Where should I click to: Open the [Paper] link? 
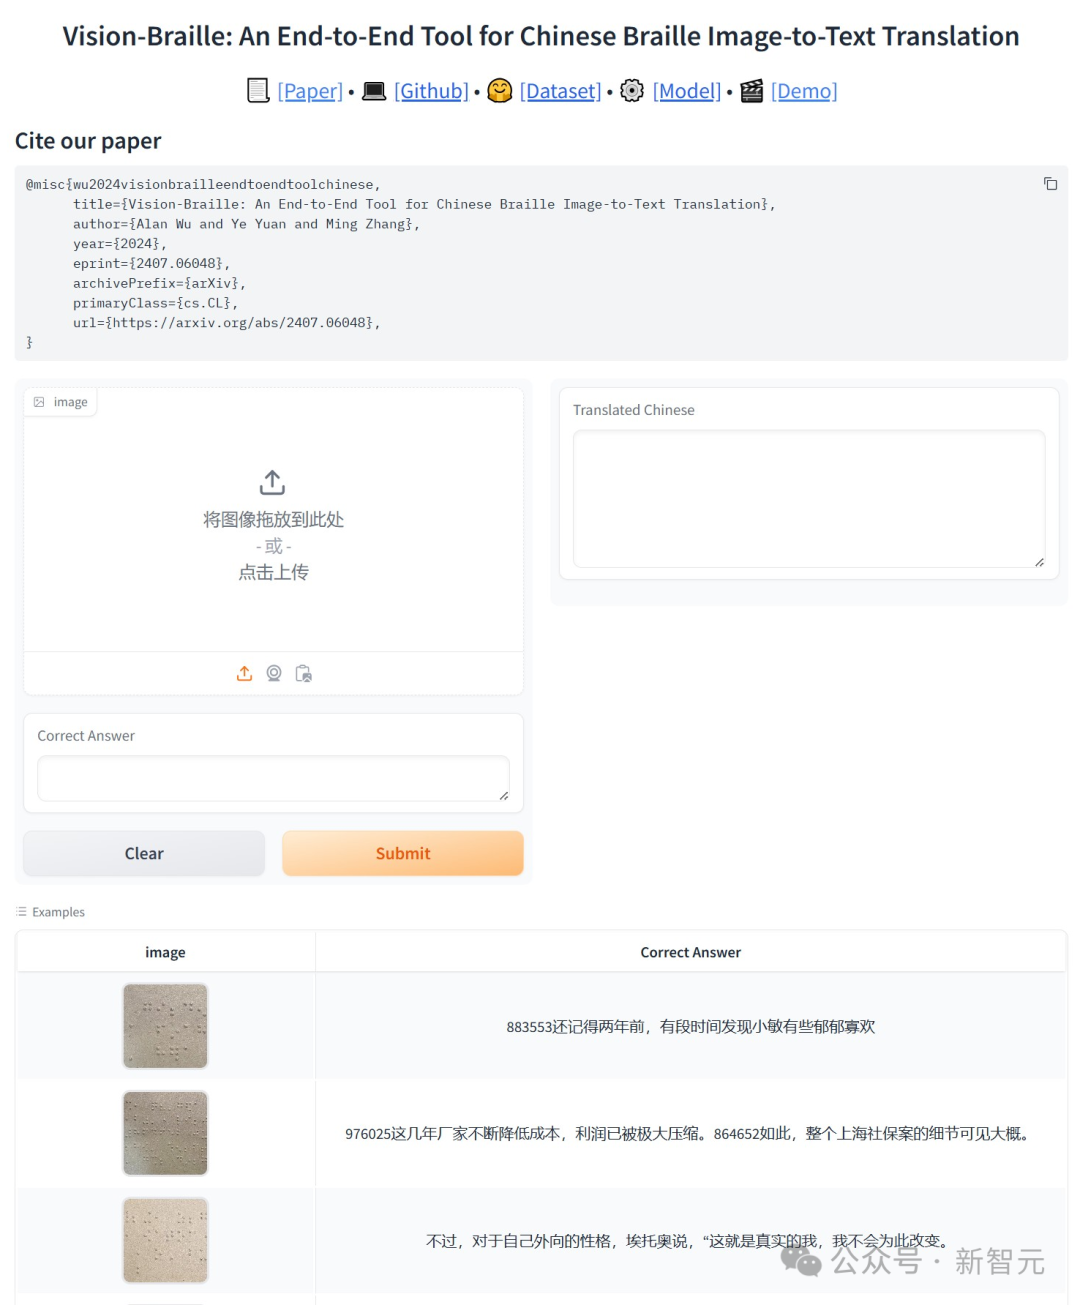(310, 91)
